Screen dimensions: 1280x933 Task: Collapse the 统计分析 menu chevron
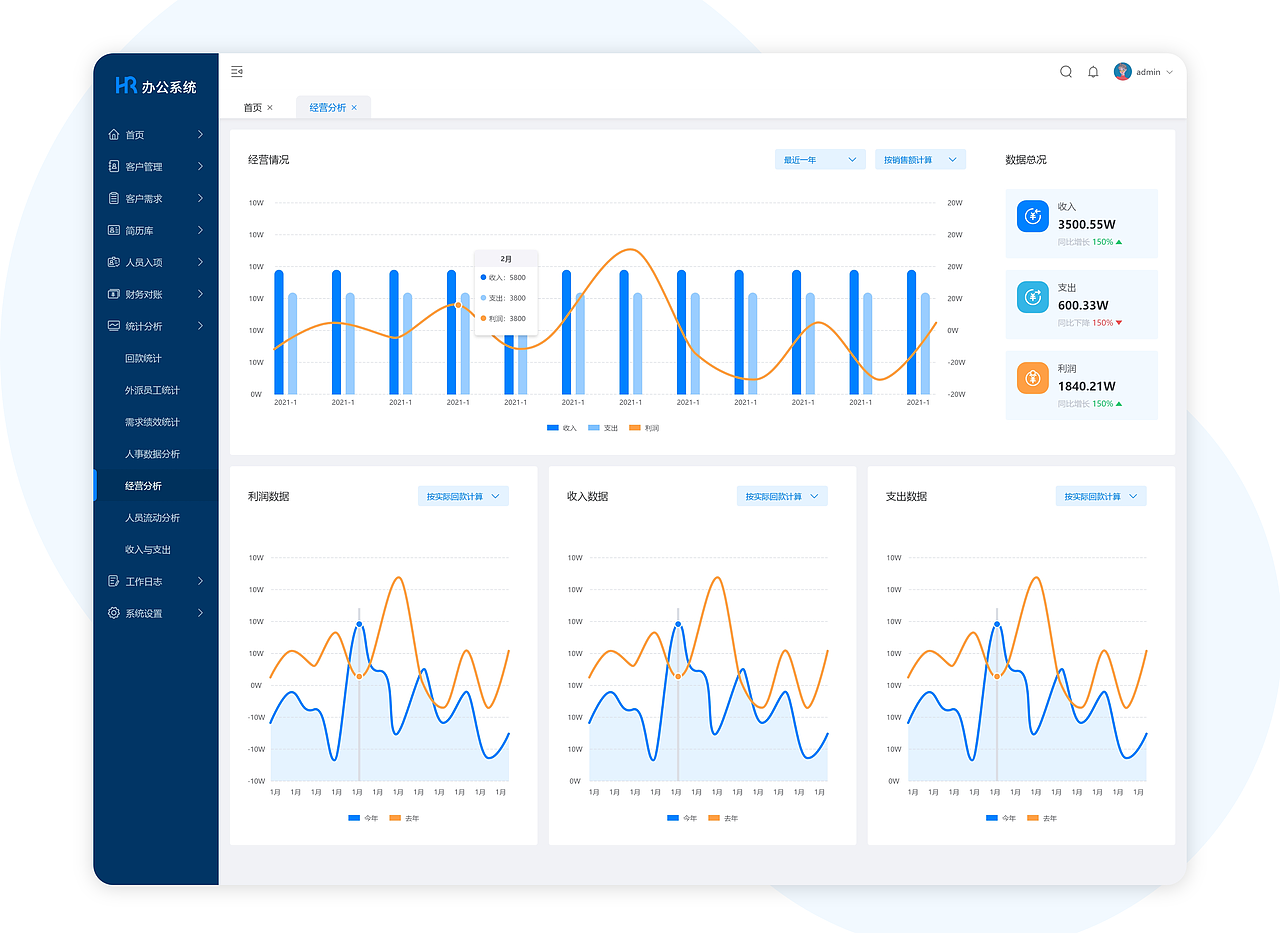coord(200,326)
